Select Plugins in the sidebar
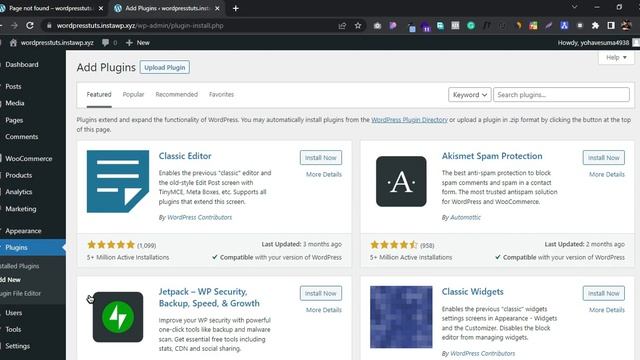 pos(33,247)
